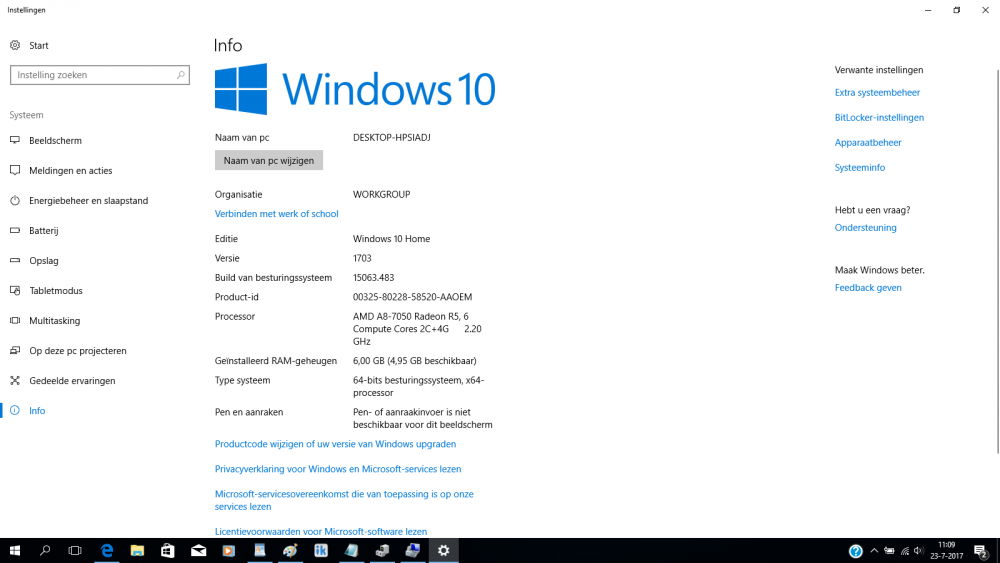Click the magnifier icon in search box
The width and height of the screenshot is (1000, 563).
click(180, 75)
